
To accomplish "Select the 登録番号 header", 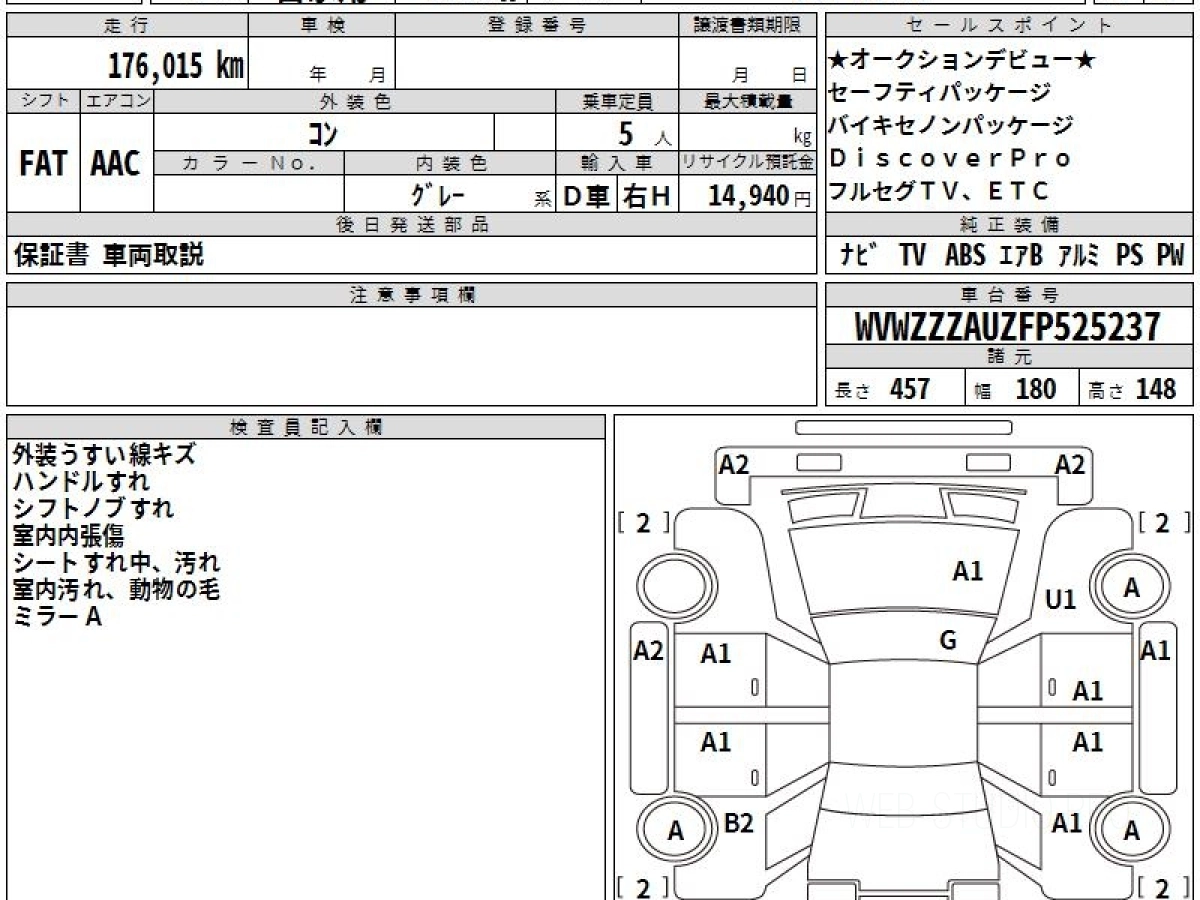I will (x=536, y=26).
